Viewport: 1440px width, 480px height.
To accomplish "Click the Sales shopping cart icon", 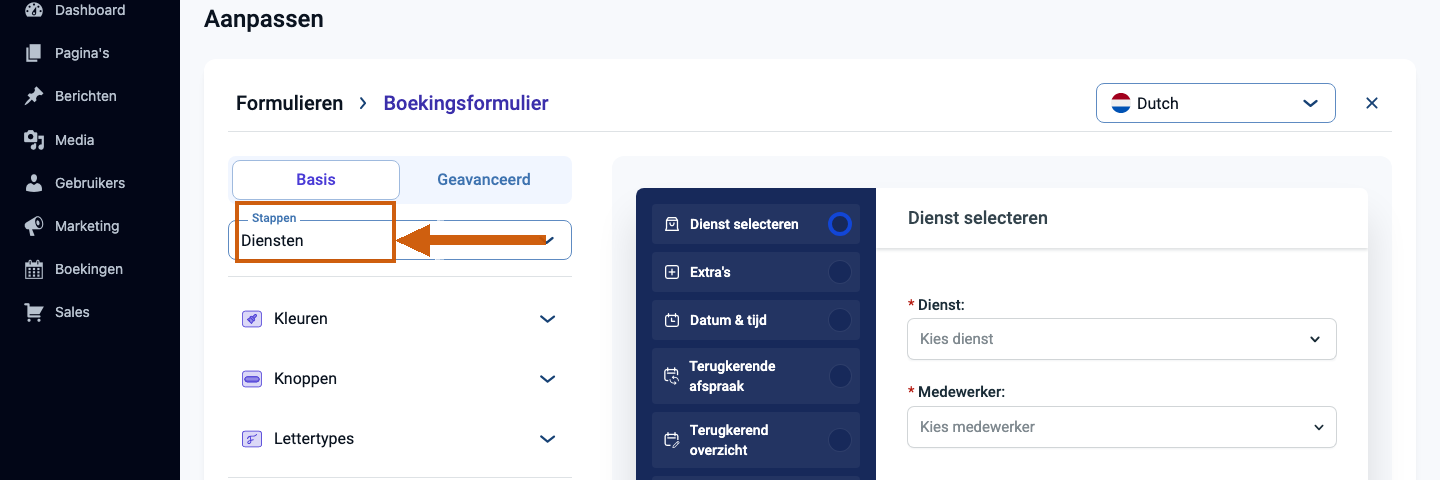I will [34, 312].
